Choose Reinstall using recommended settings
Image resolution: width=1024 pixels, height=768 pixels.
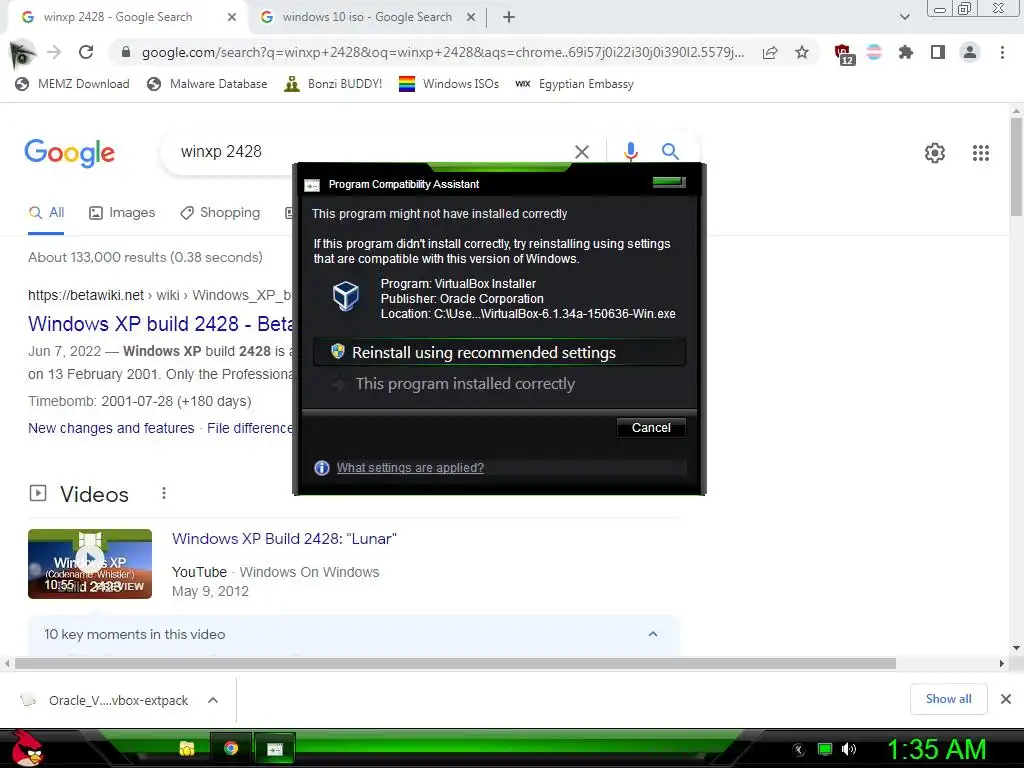coord(499,353)
